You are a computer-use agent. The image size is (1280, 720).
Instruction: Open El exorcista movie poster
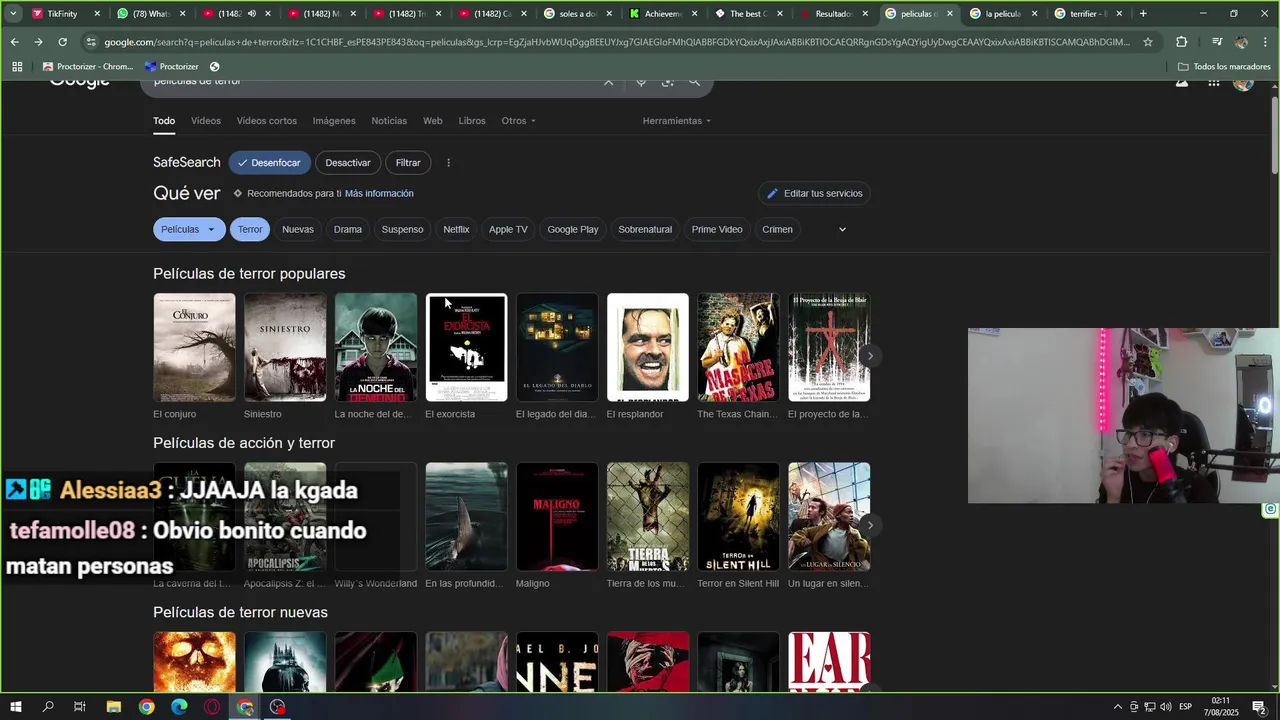[x=466, y=347]
